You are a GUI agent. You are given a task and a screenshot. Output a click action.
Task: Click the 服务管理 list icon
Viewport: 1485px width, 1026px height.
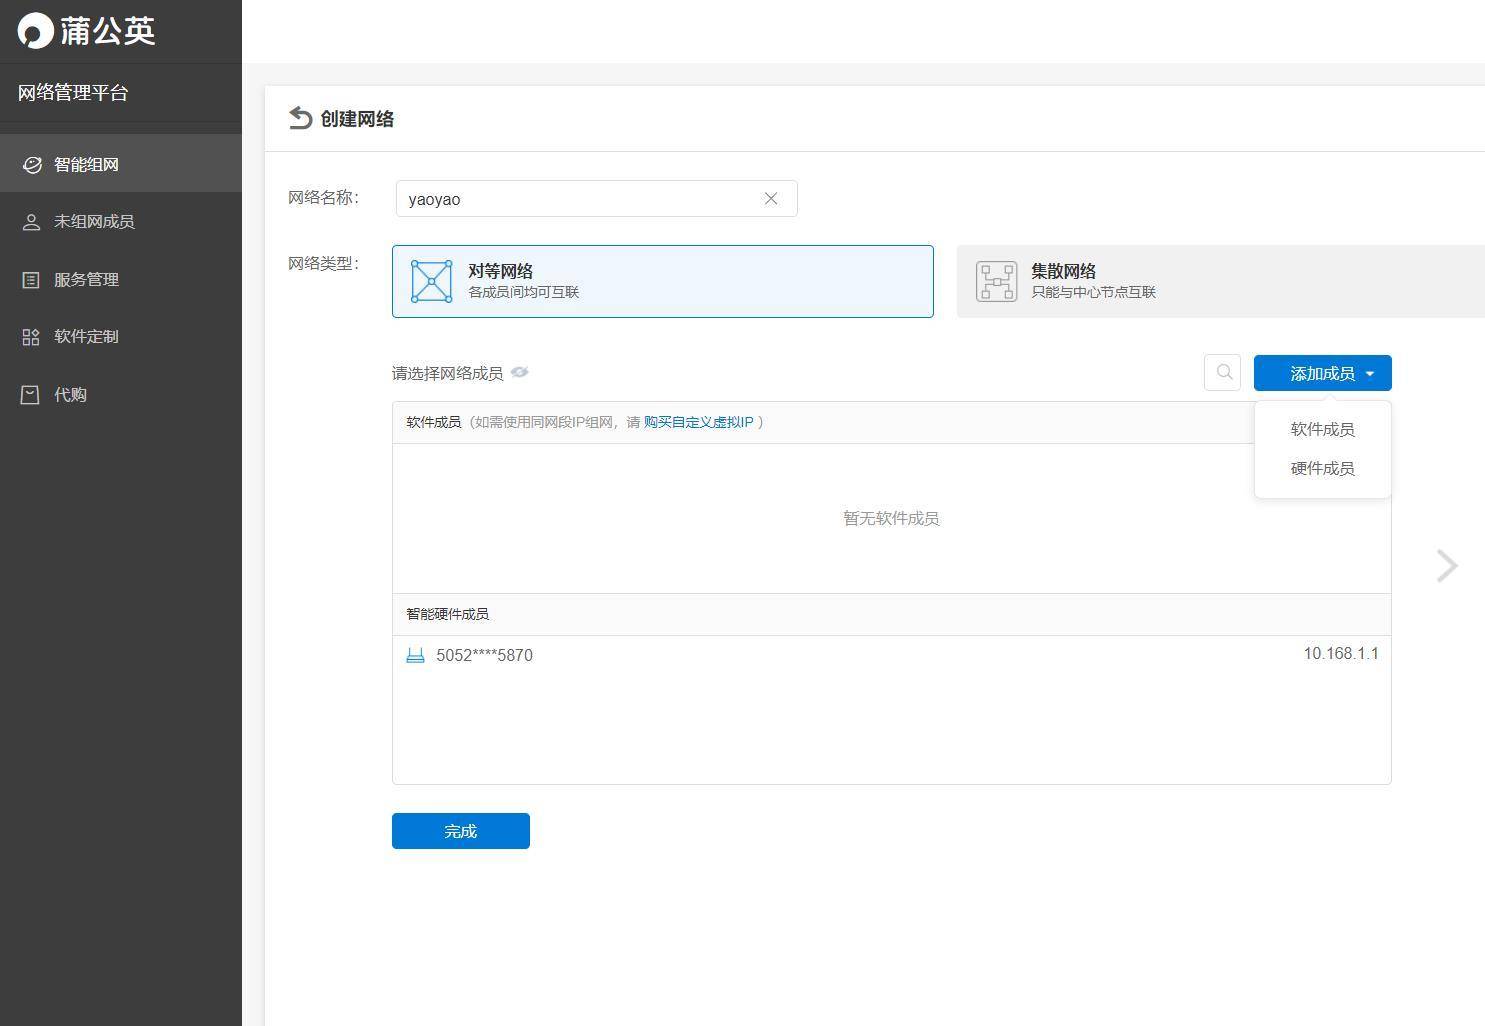point(31,280)
